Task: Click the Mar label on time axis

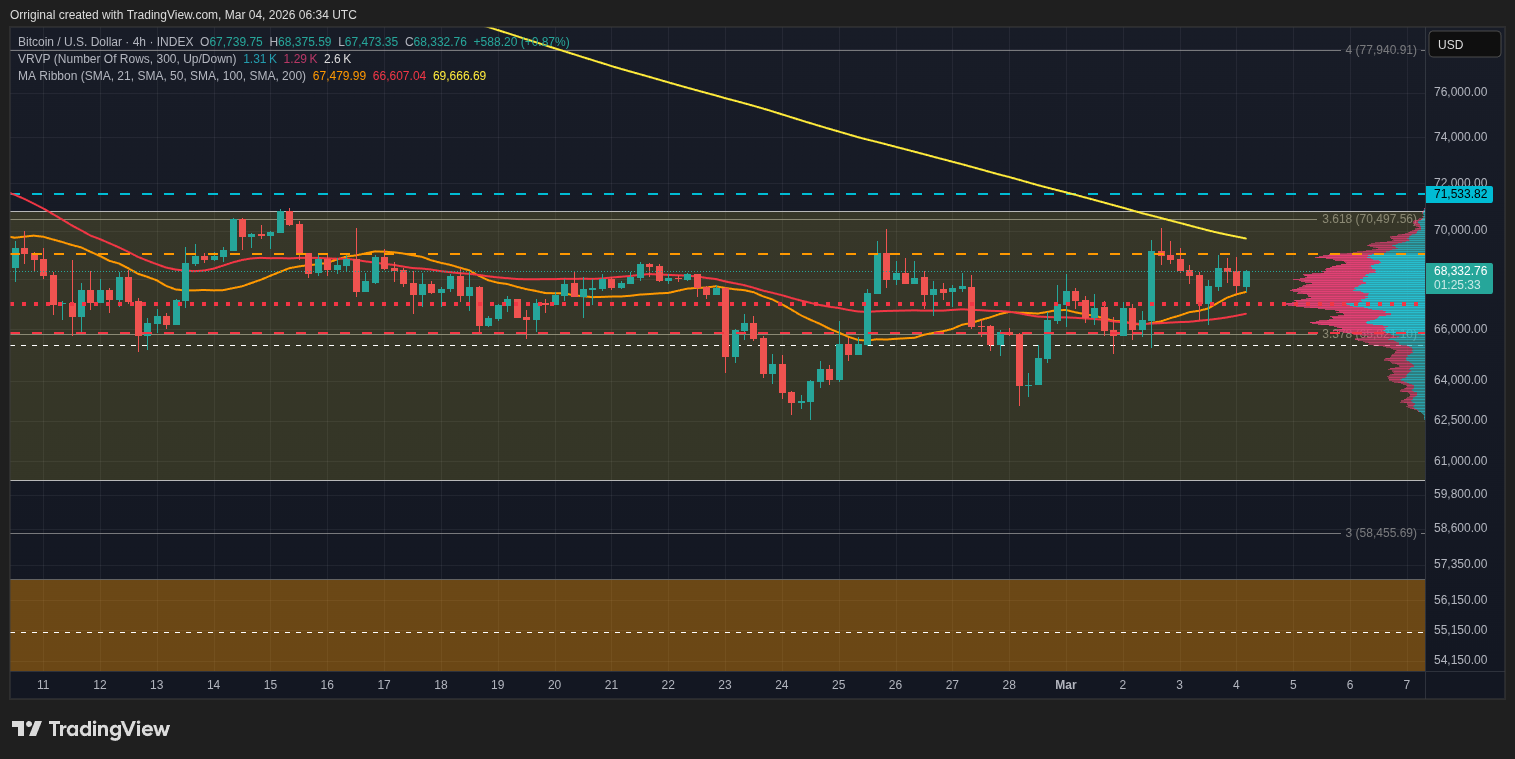Action: (x=1066, y=685)
